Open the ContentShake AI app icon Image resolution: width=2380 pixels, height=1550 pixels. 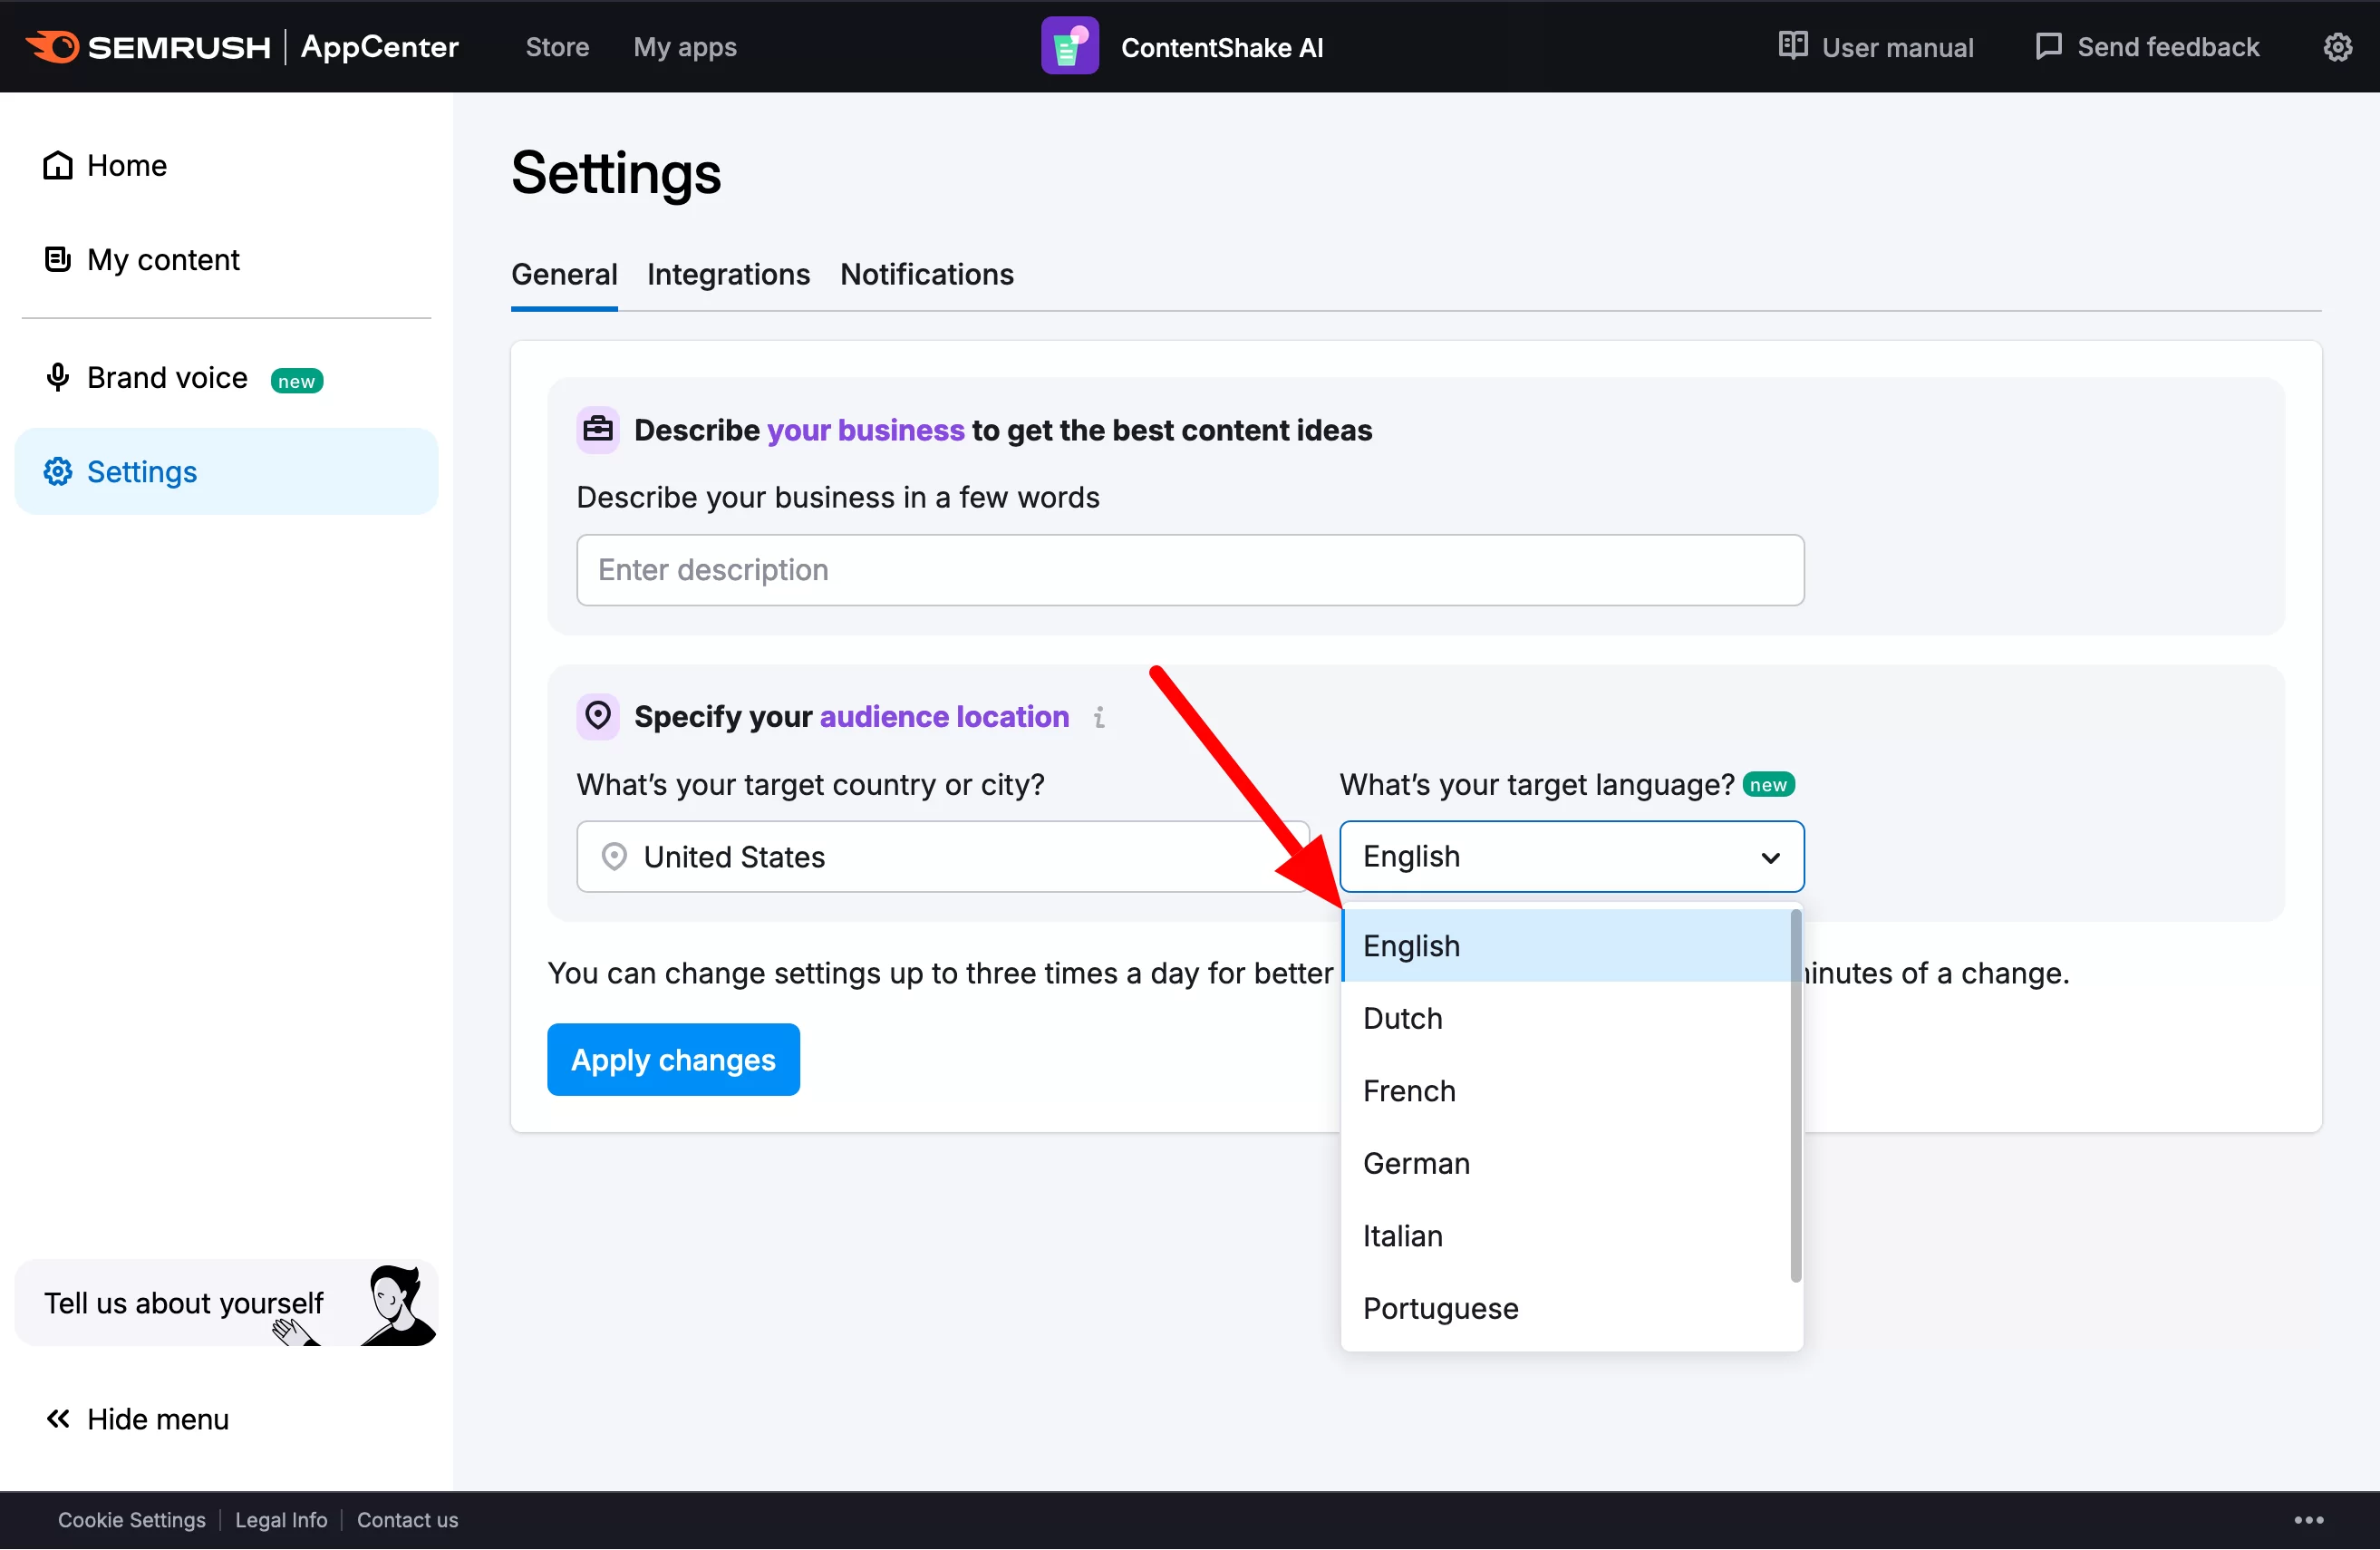1069,46
